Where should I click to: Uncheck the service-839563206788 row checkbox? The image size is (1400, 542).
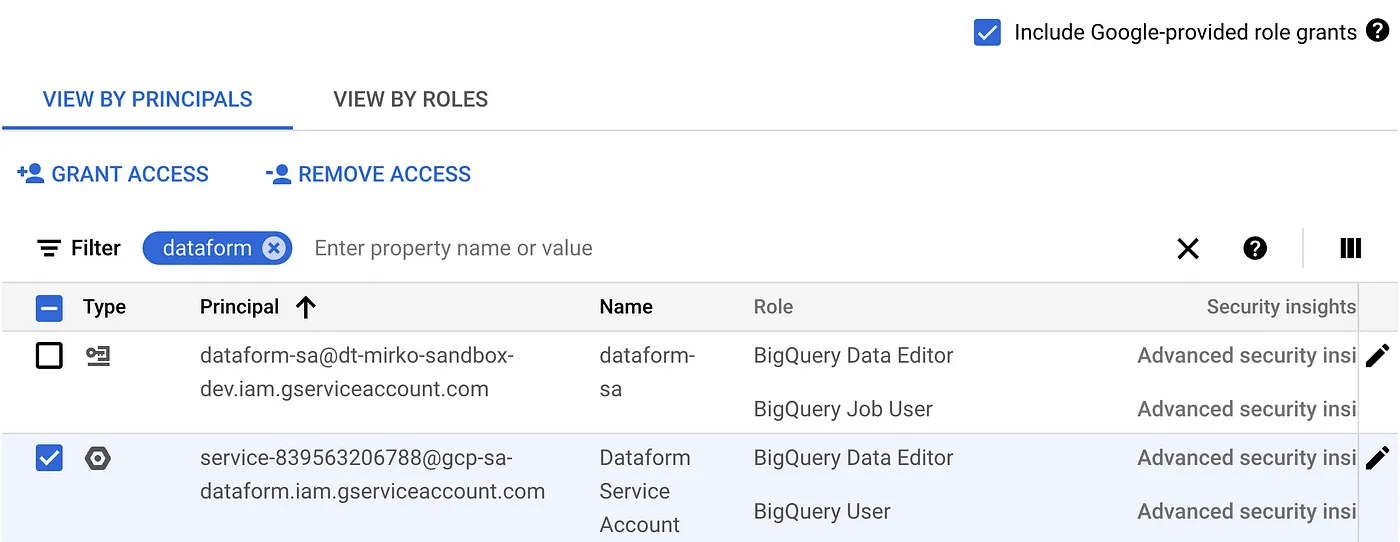[49, 458]
